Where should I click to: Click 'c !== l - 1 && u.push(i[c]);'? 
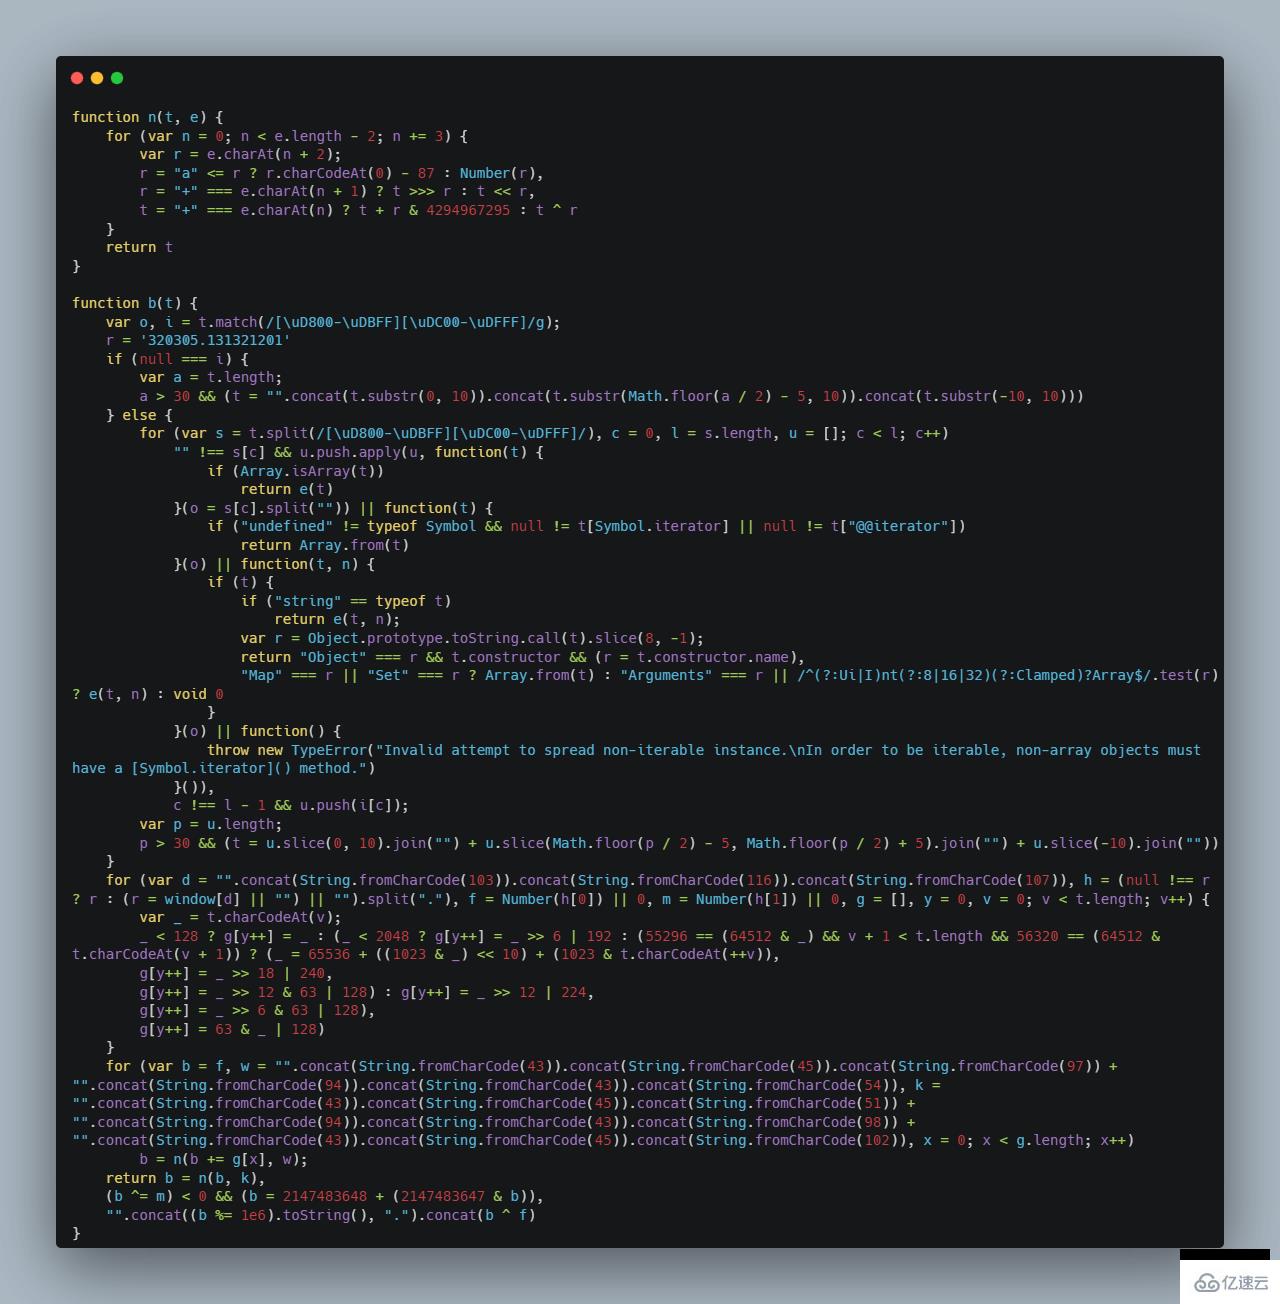coord(291,805)
